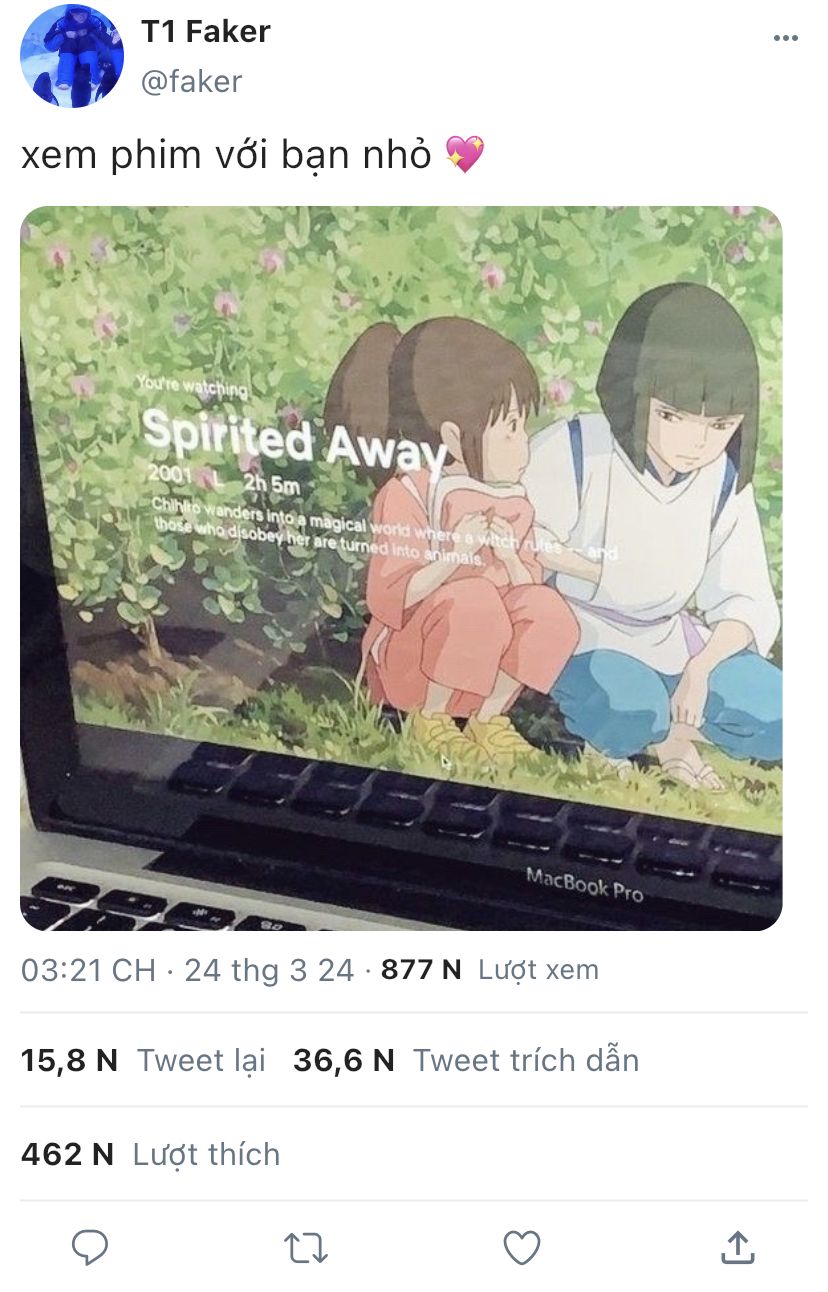View the 15,8 N Tweet lại list
The width and height of the screenshot is (828, 1292).
pos(143,1060)
